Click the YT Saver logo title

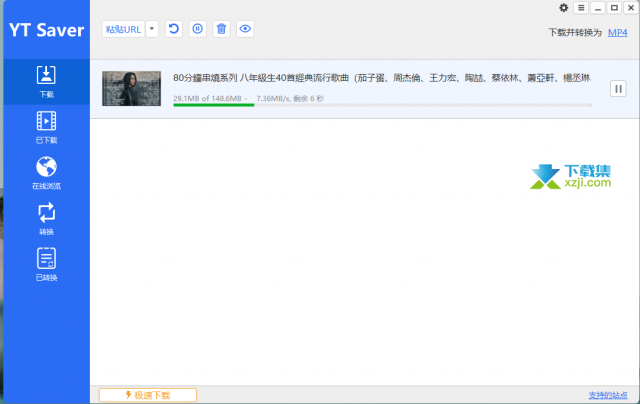(x=47, y=30)
